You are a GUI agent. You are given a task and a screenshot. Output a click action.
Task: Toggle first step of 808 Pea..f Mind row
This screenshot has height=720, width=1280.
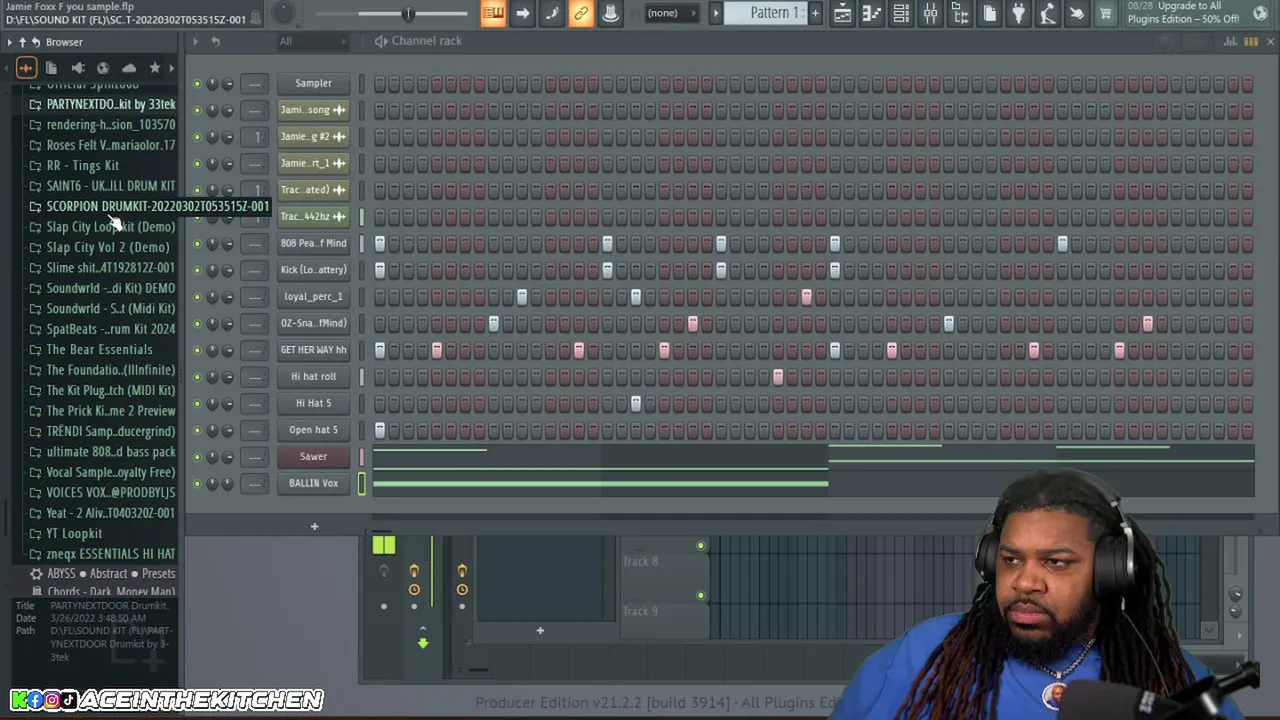coord(380,243)
